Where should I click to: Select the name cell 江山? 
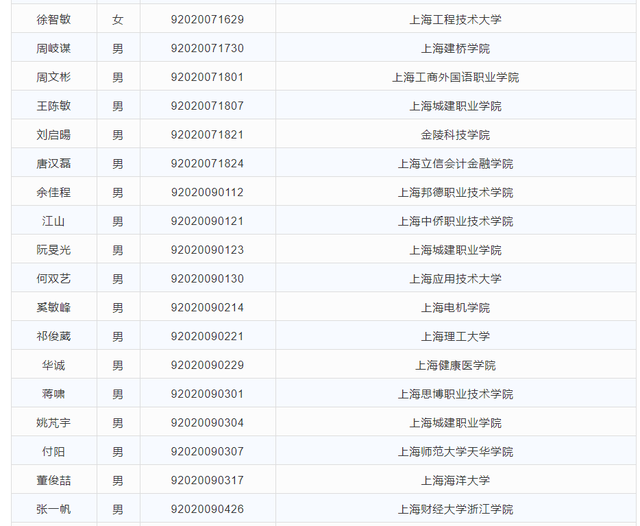tap(53, 221)
